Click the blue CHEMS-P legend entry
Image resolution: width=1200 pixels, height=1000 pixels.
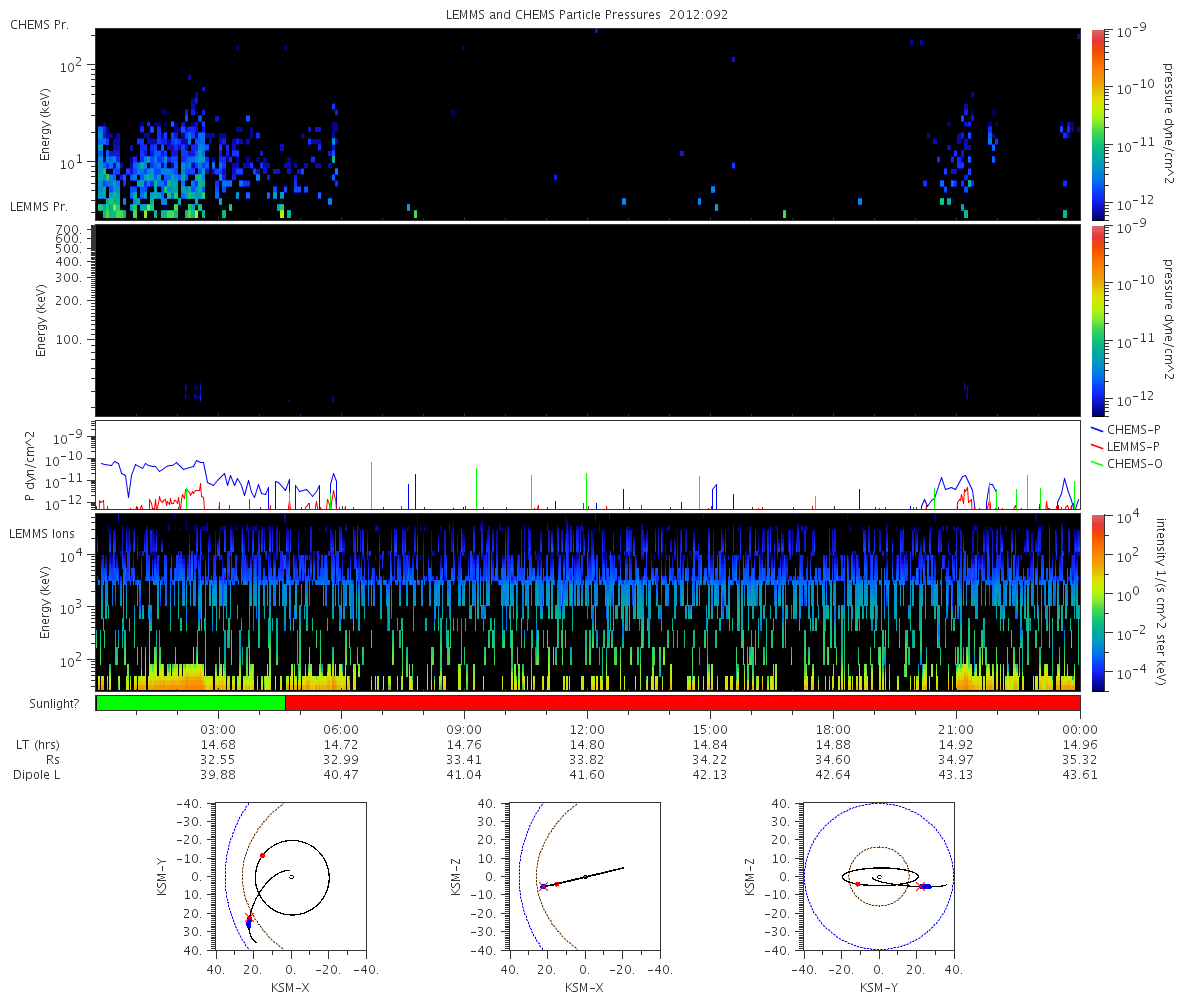click(1126, 429)
